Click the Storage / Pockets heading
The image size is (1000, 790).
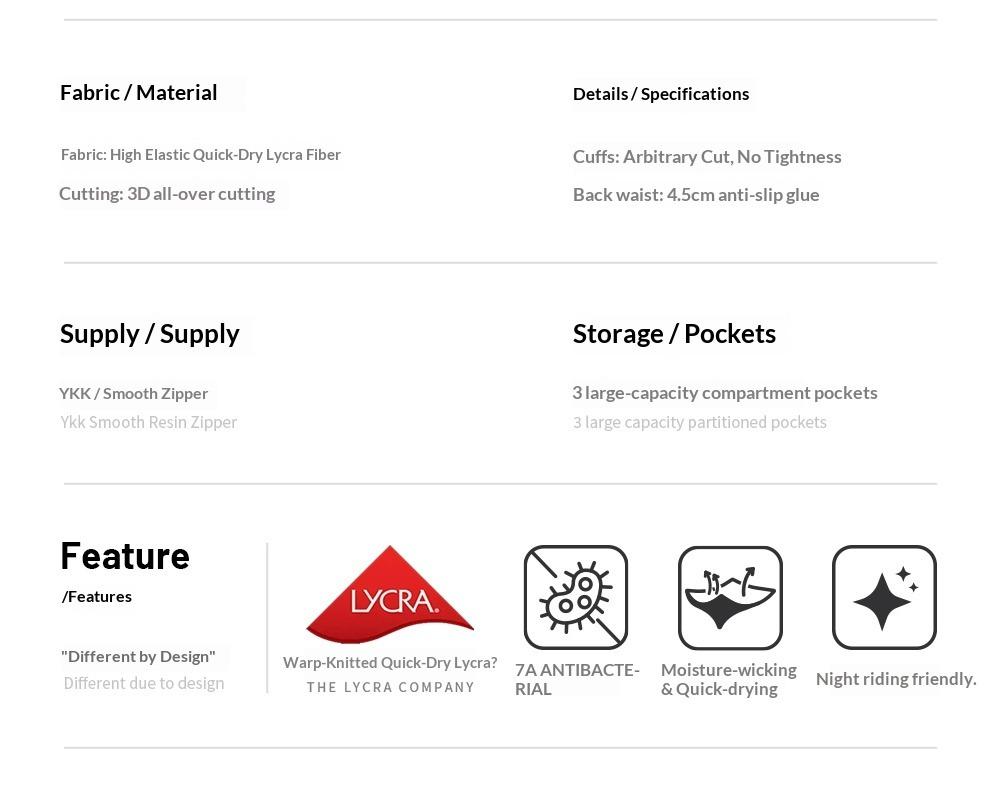point(674,334)
